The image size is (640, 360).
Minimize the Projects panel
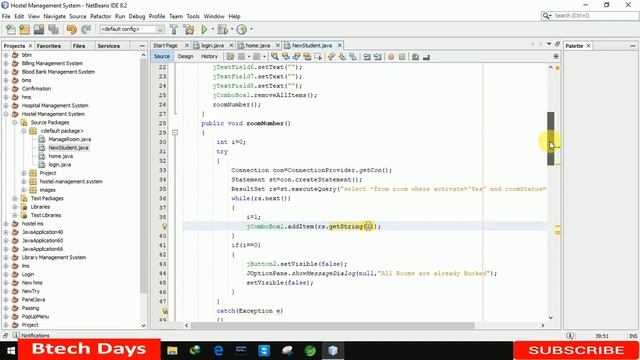(x=142, y=46)
